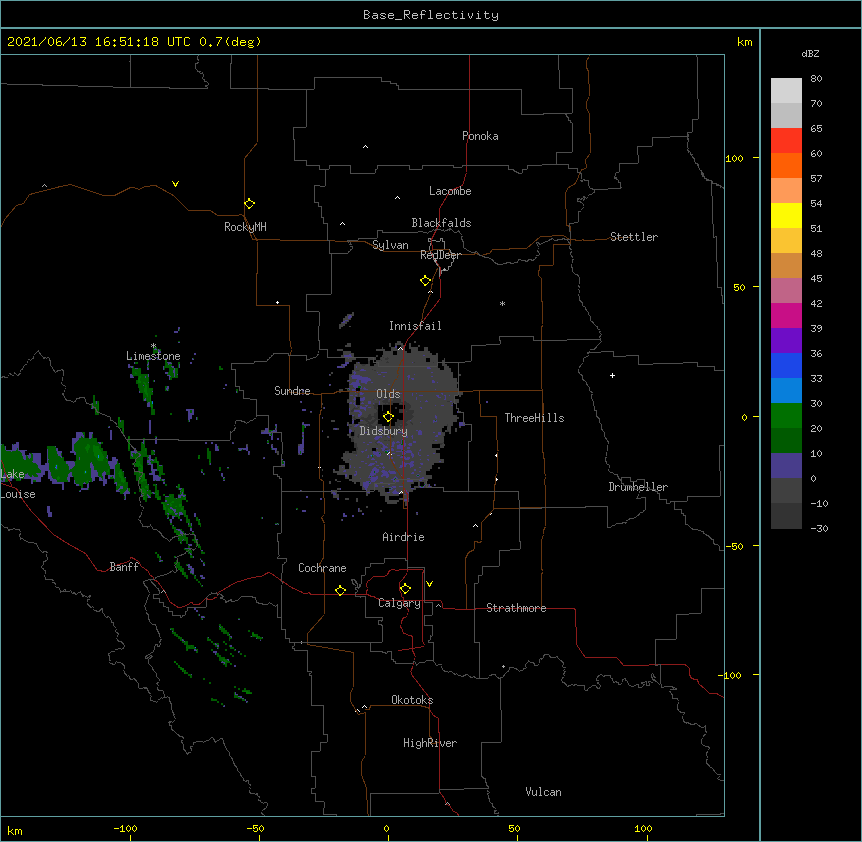
Task: Click the Stettler city label
Action: tap(634, 237)
